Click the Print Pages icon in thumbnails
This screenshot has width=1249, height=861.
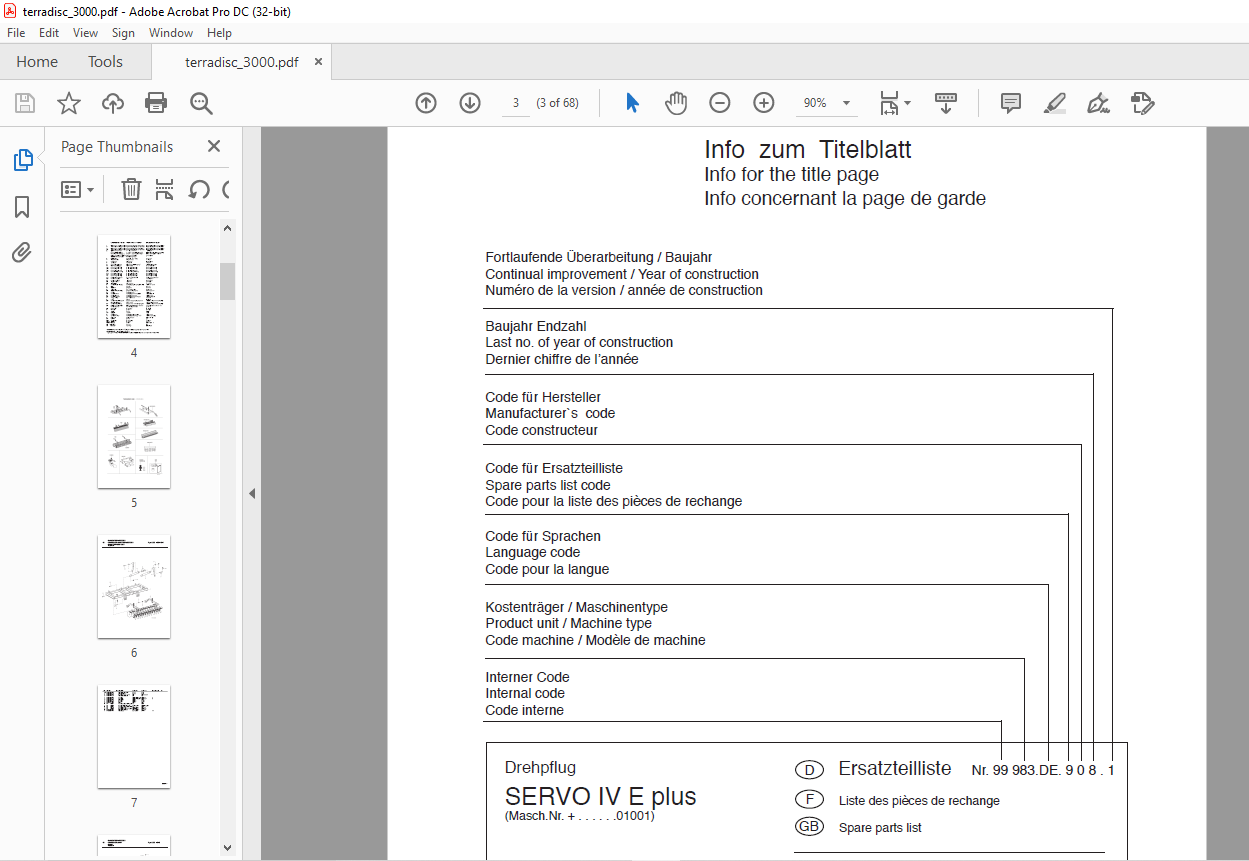(165, 189)
